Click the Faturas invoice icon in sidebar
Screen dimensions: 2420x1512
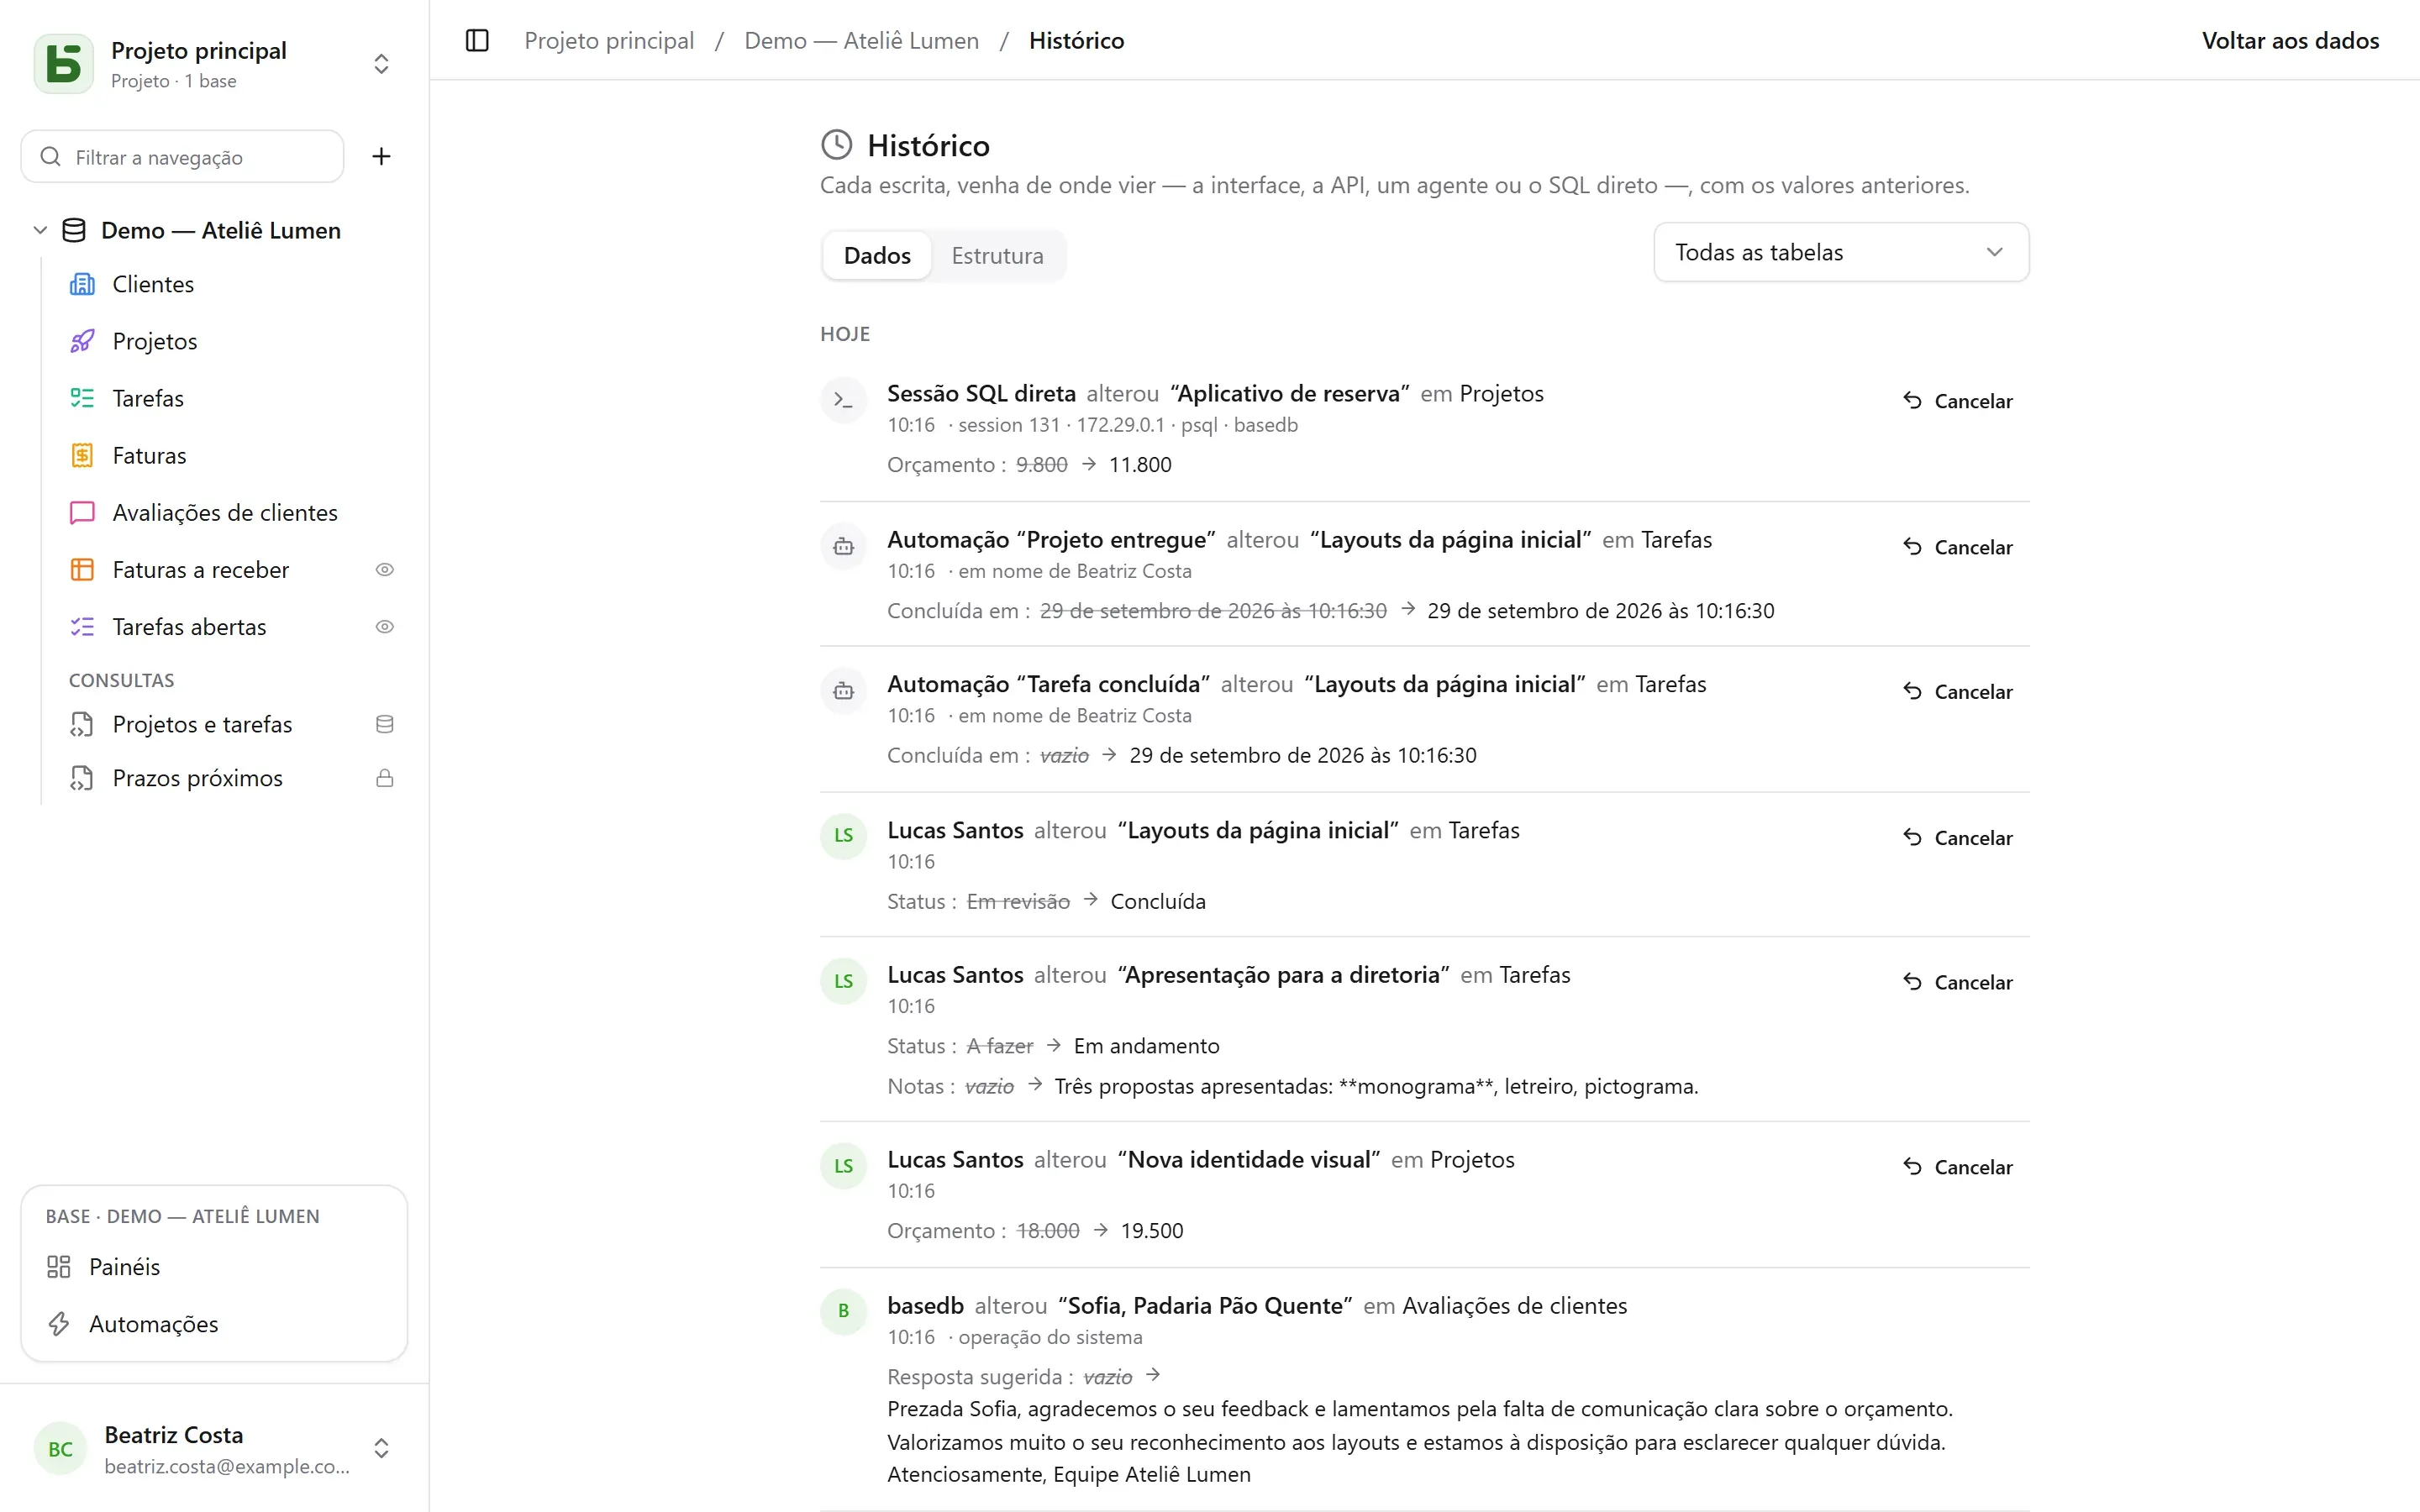tap(82, 456)
